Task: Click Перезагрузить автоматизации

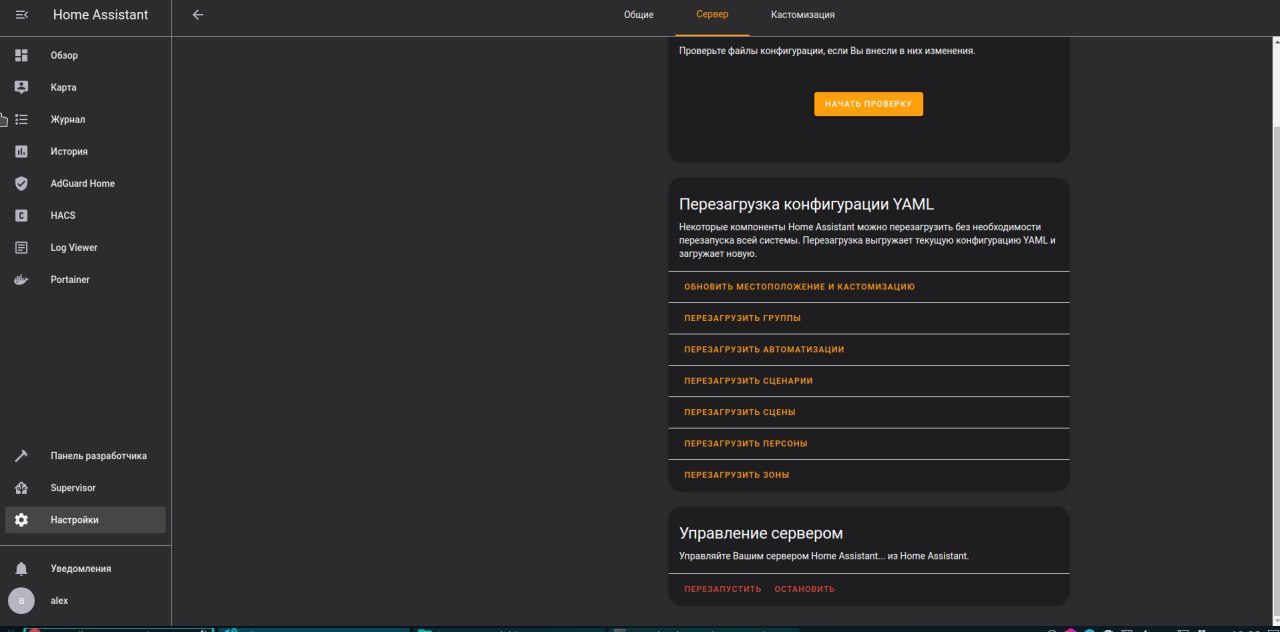Action: (764, 349)
